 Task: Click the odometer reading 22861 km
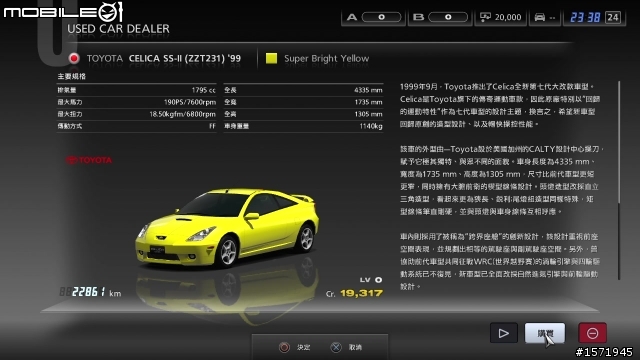coord(90,292)
